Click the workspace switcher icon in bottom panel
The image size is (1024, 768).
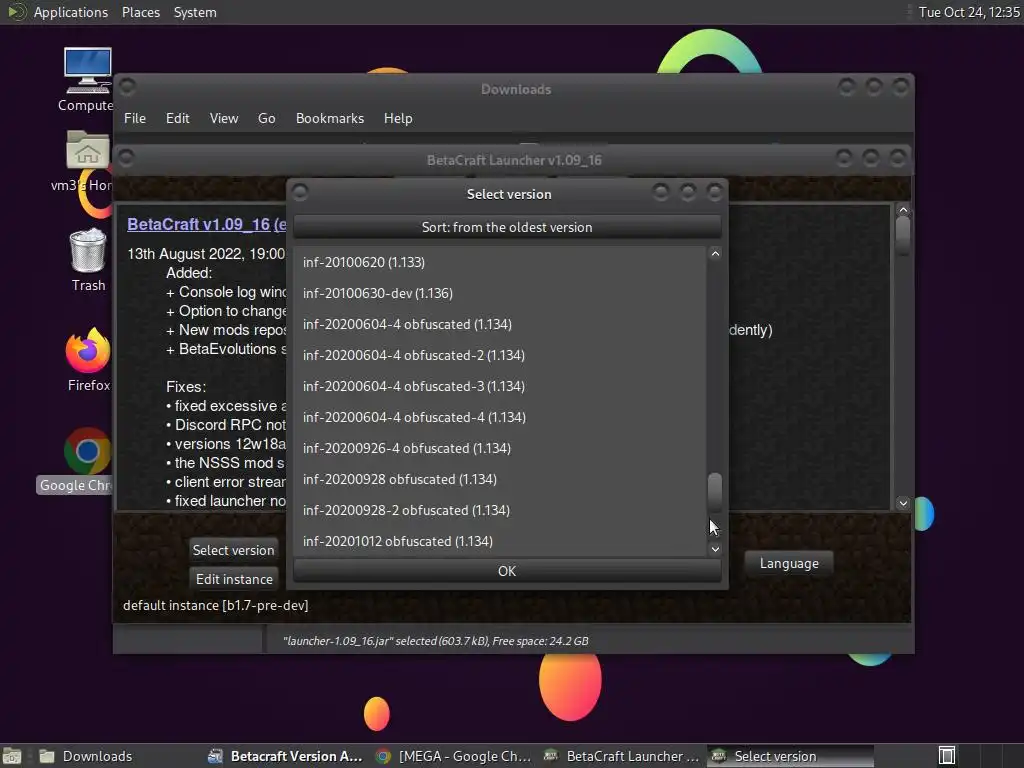[x=947, y=756]
